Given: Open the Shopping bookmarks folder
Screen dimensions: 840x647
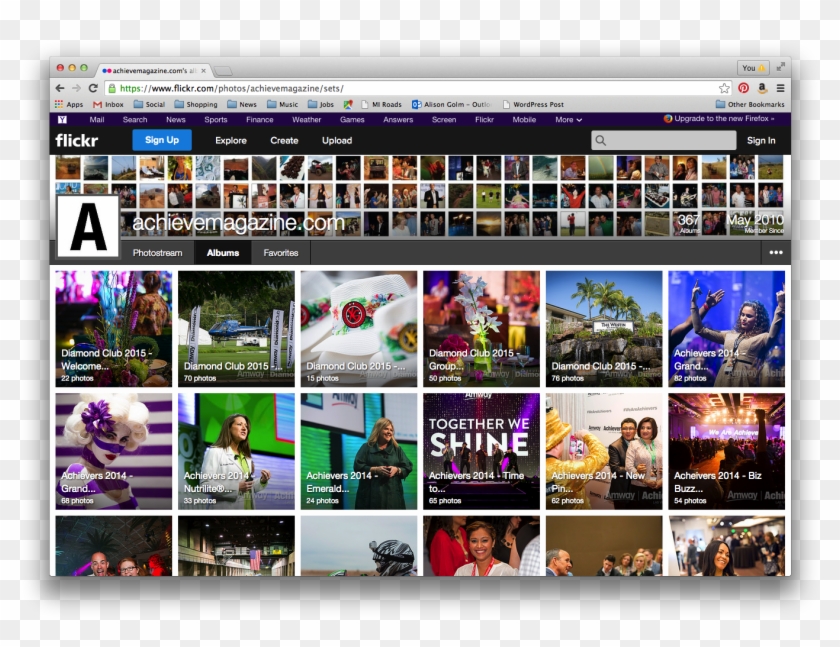Looking at the screenshot, I should point(196,104).
